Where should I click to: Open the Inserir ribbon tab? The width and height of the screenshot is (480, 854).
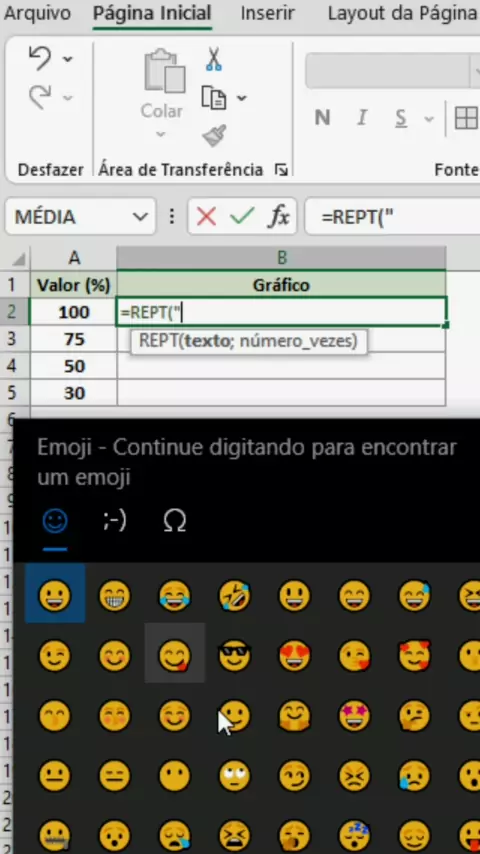(x=268, y=13)
